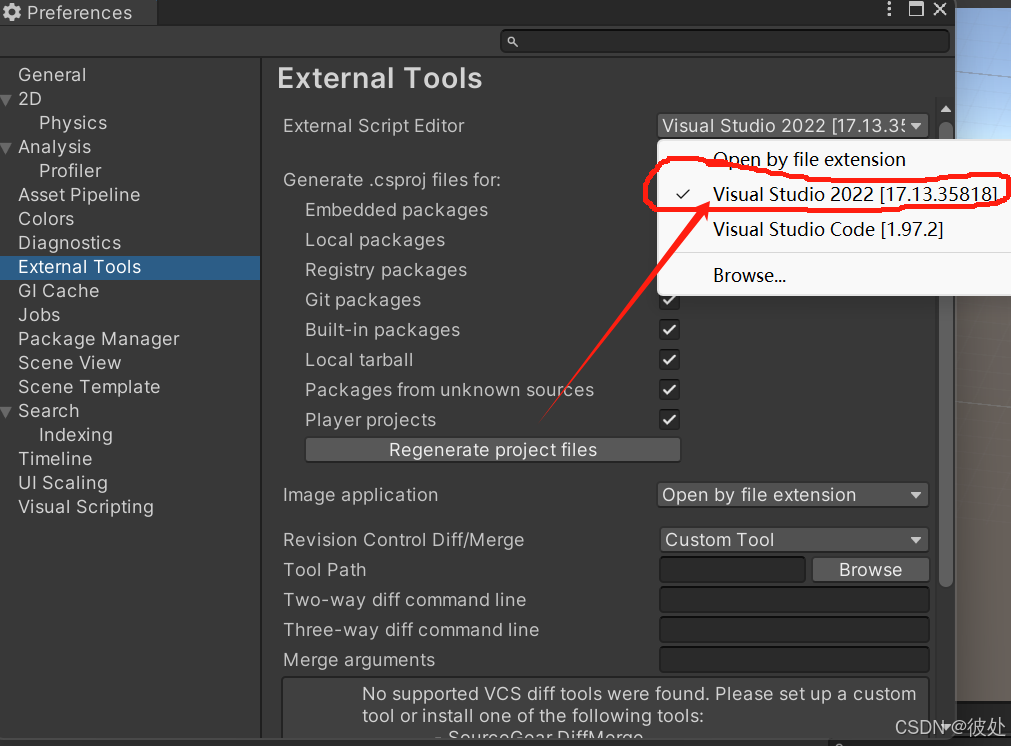Viewport: 1011px width, 746px height.
Task: Select Physics under 2D
Action: [73, 123]
